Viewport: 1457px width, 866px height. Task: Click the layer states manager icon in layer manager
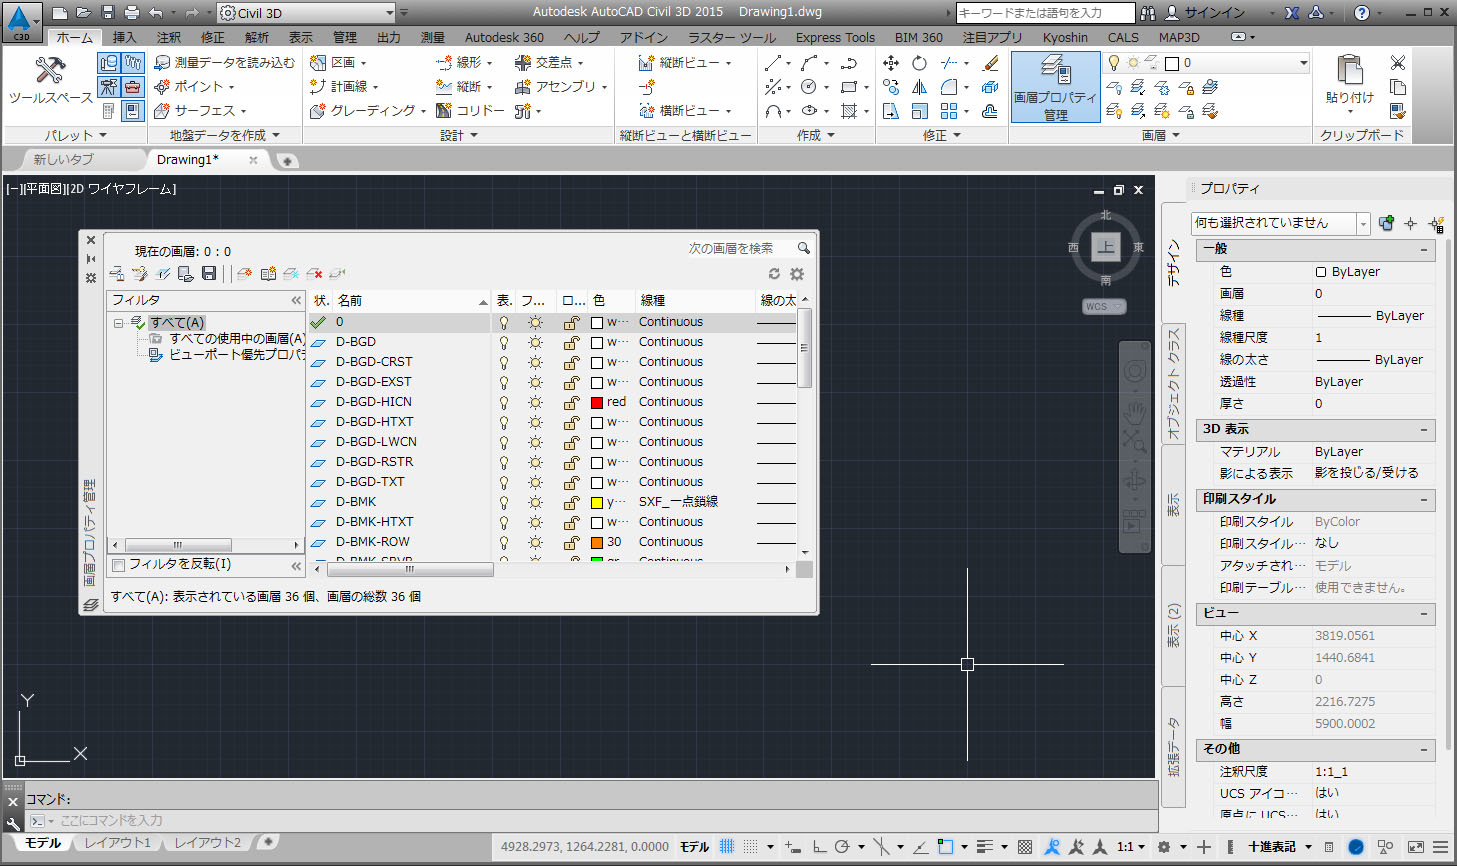click(117, 273)
